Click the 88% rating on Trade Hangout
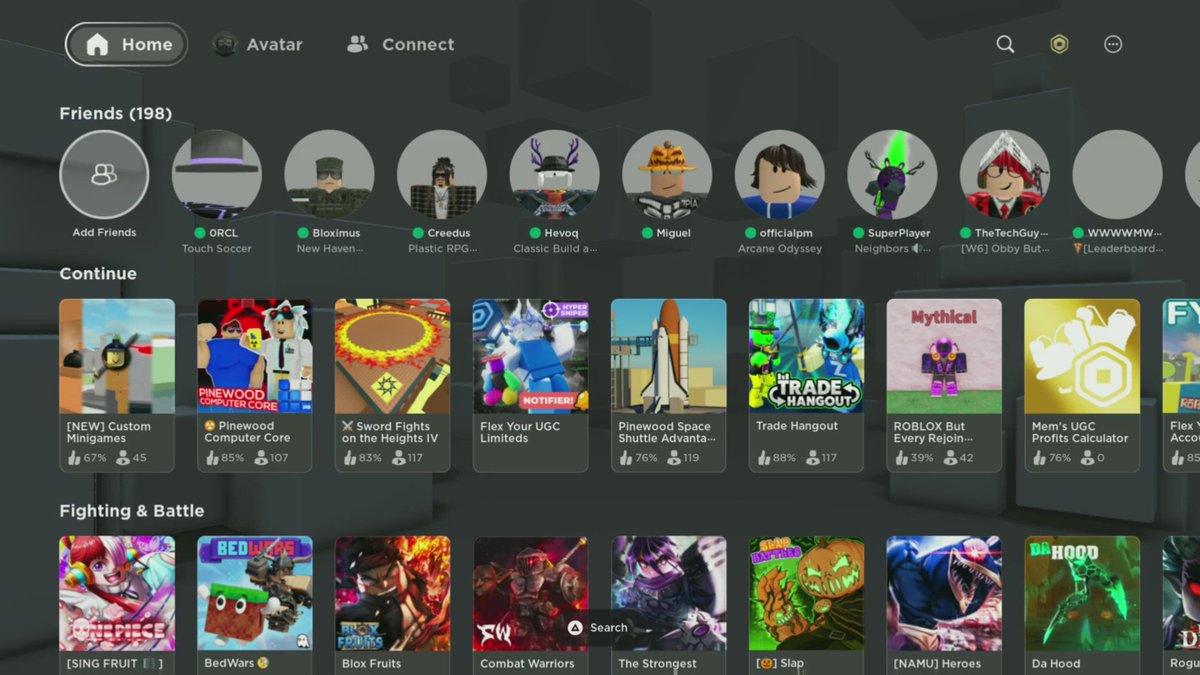 click(x=777, y=458)
